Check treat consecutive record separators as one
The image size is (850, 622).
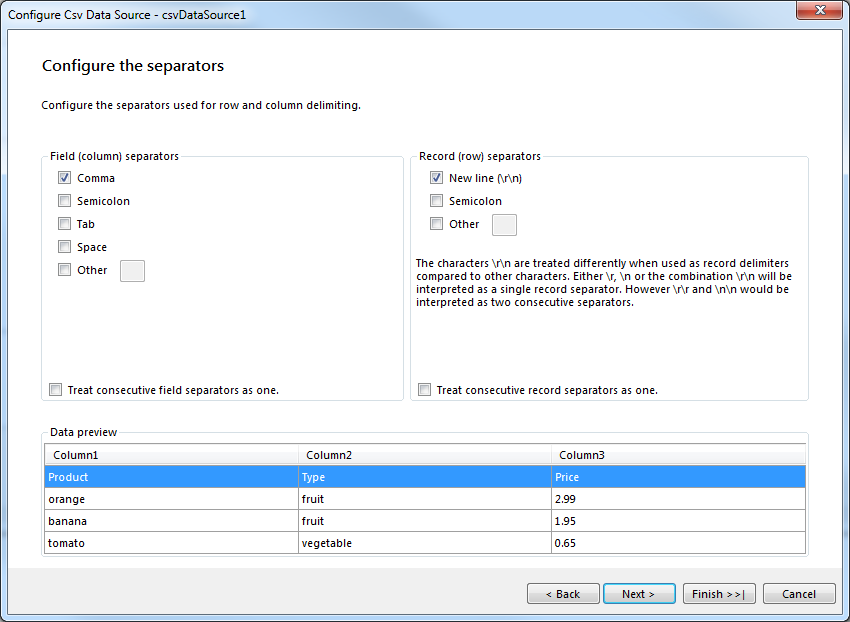pyautogui.click(x=424, y=389)
